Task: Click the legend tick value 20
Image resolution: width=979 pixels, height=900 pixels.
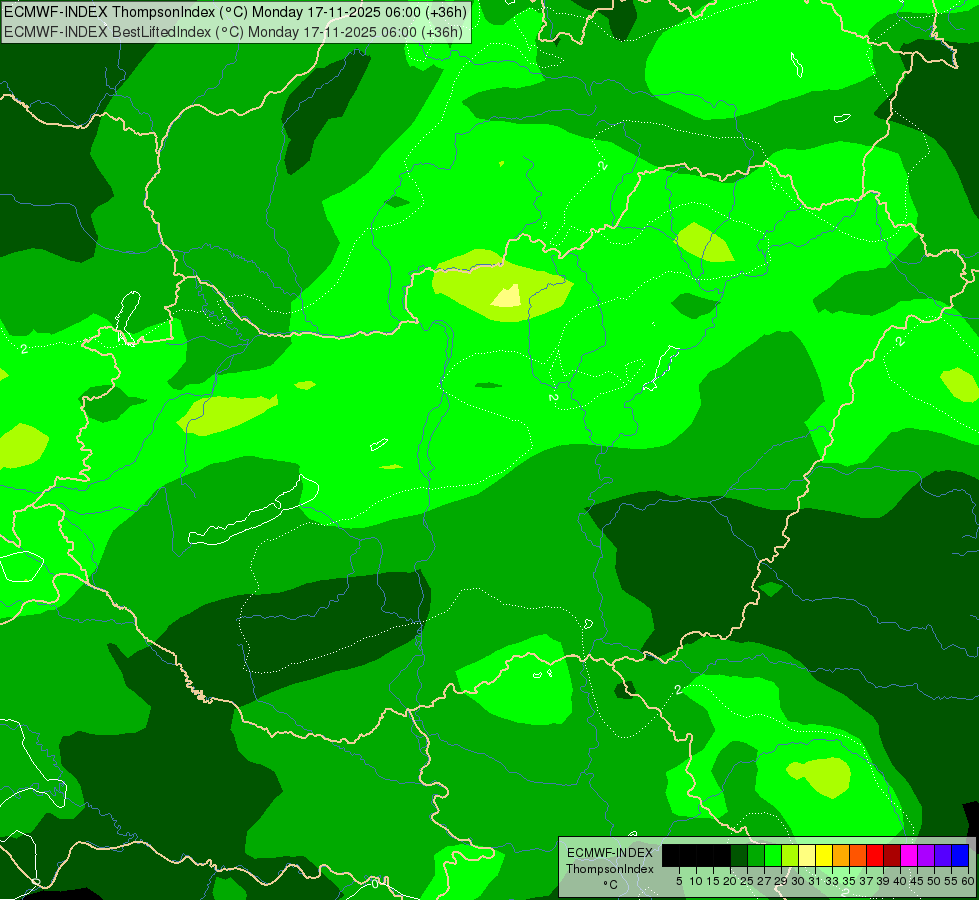Action: click(730, 881)
